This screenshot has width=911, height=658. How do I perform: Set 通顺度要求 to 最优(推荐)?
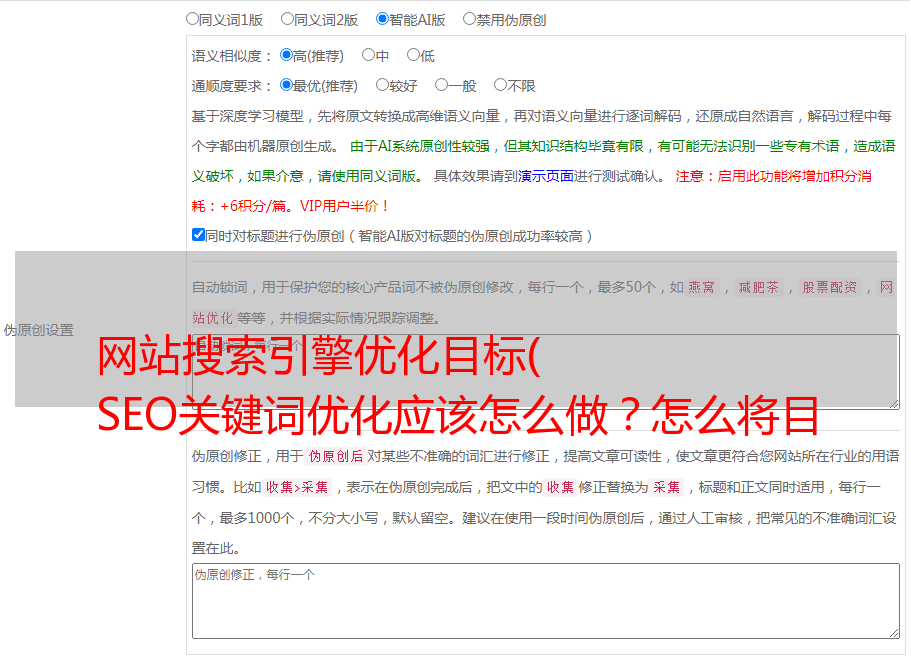[x=286, y=85]
